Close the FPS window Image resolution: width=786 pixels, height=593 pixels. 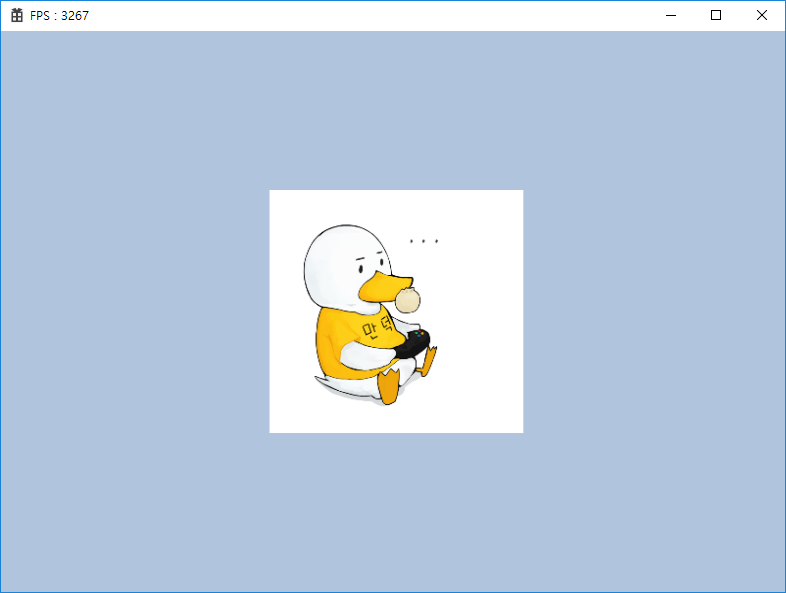761,16
